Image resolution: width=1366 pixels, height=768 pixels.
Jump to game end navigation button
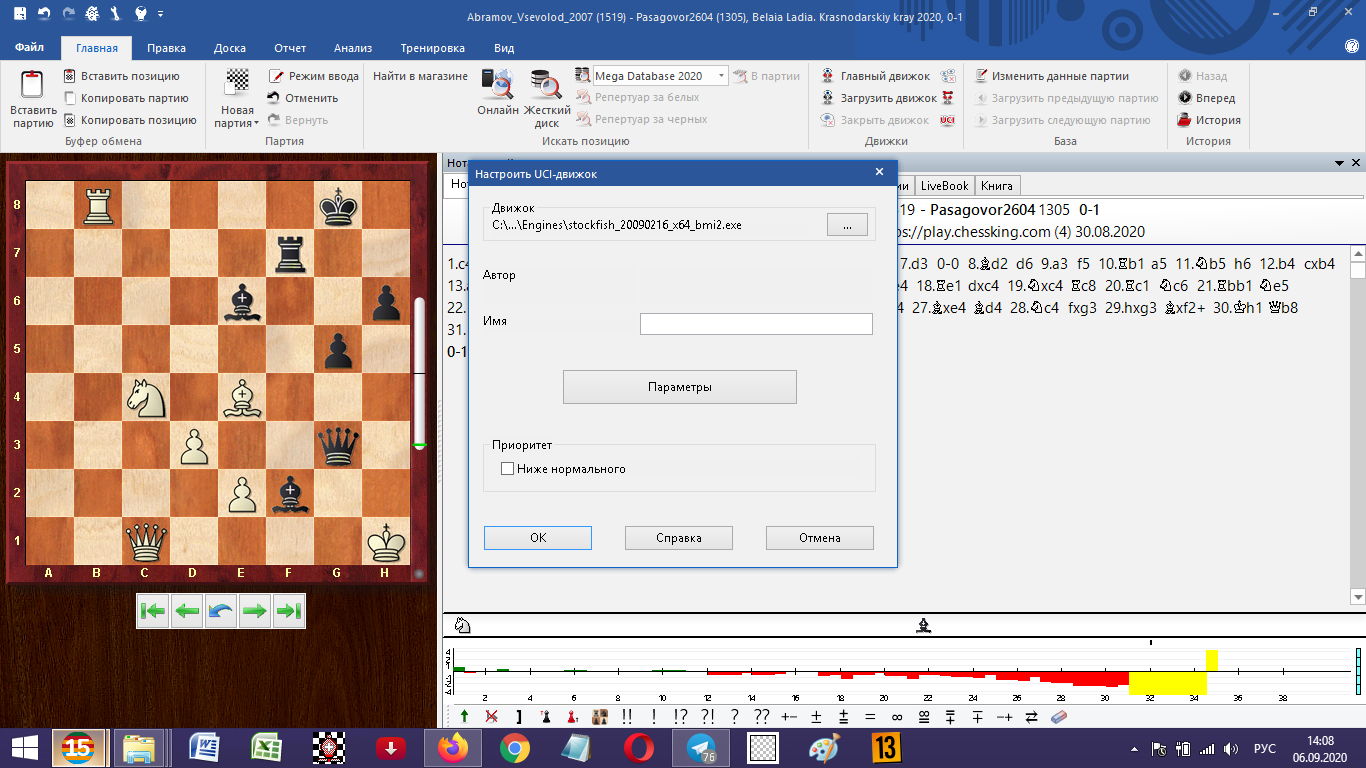[x=289, y=611]
